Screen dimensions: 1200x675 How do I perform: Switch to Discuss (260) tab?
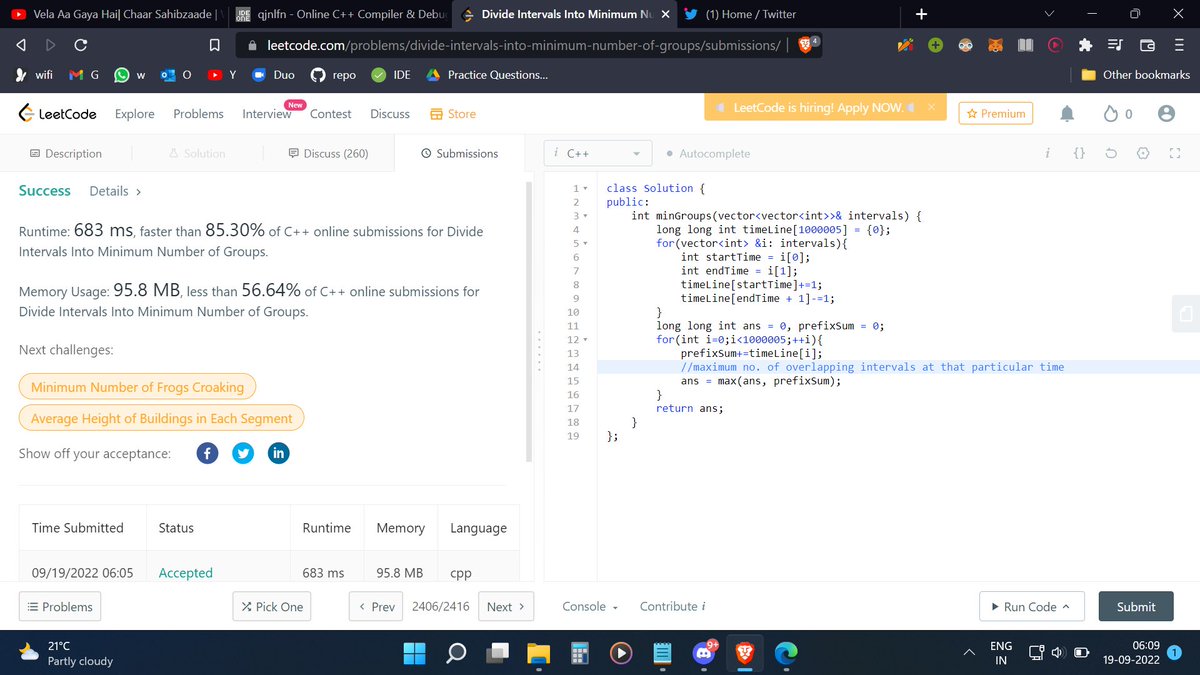pyautogui.click(x=328, y=154)
